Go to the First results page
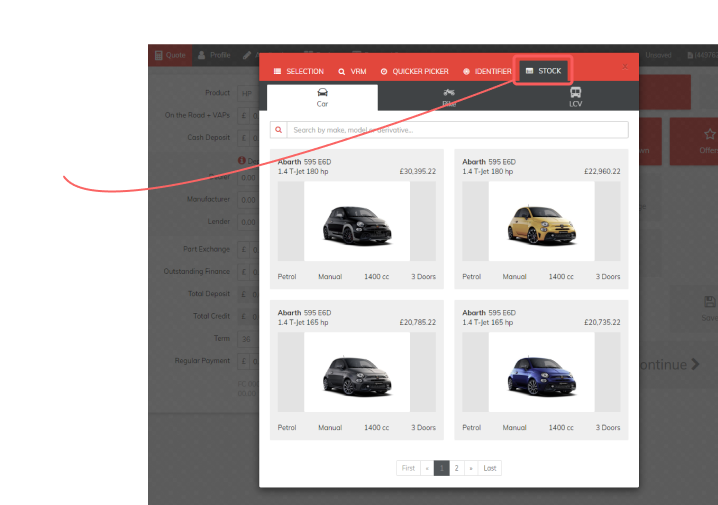This screenshot has height=505, width=718. 408,468
